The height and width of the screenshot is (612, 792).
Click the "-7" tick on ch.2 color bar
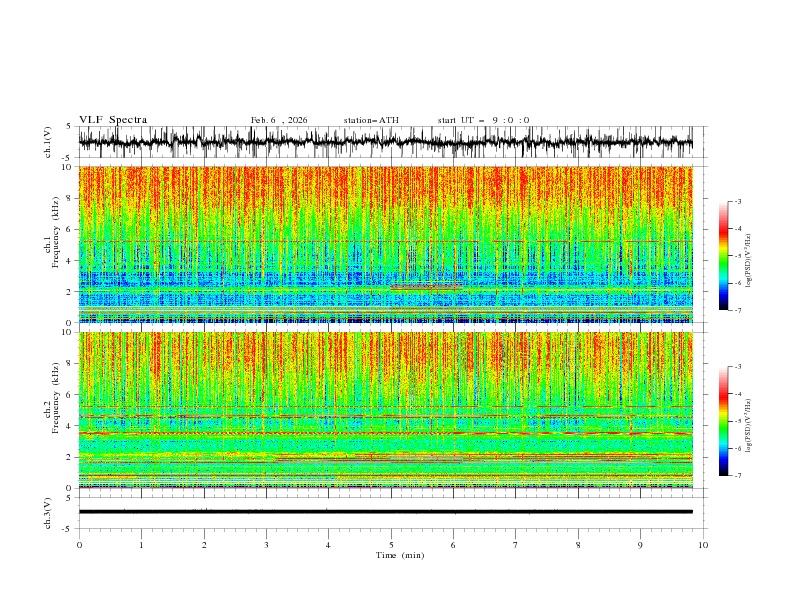[737, 475]
